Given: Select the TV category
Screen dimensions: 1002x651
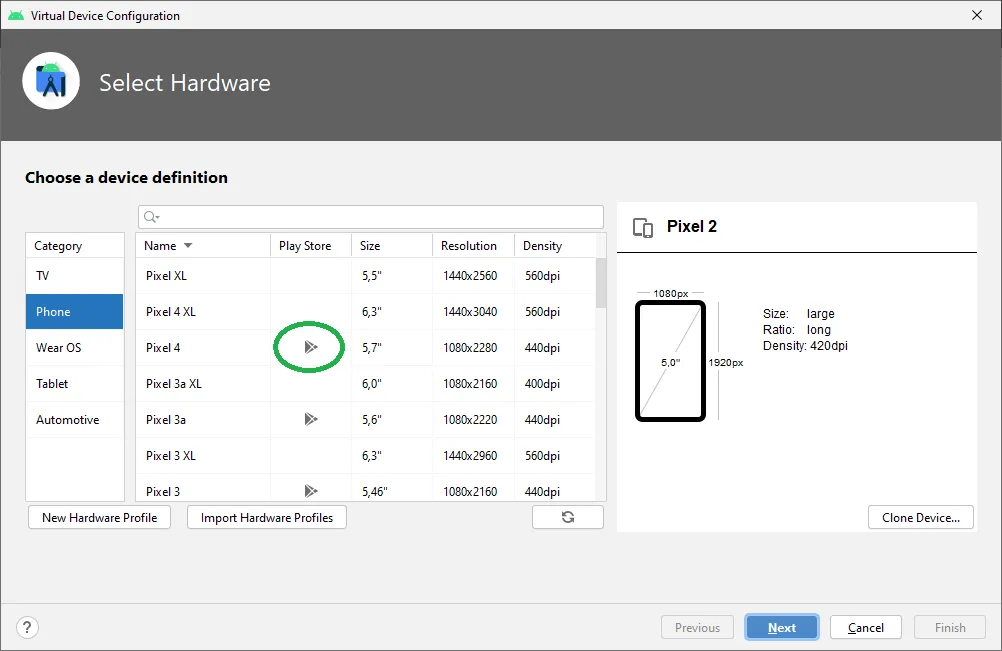Looking at the screenshot, I should (75, 275).
